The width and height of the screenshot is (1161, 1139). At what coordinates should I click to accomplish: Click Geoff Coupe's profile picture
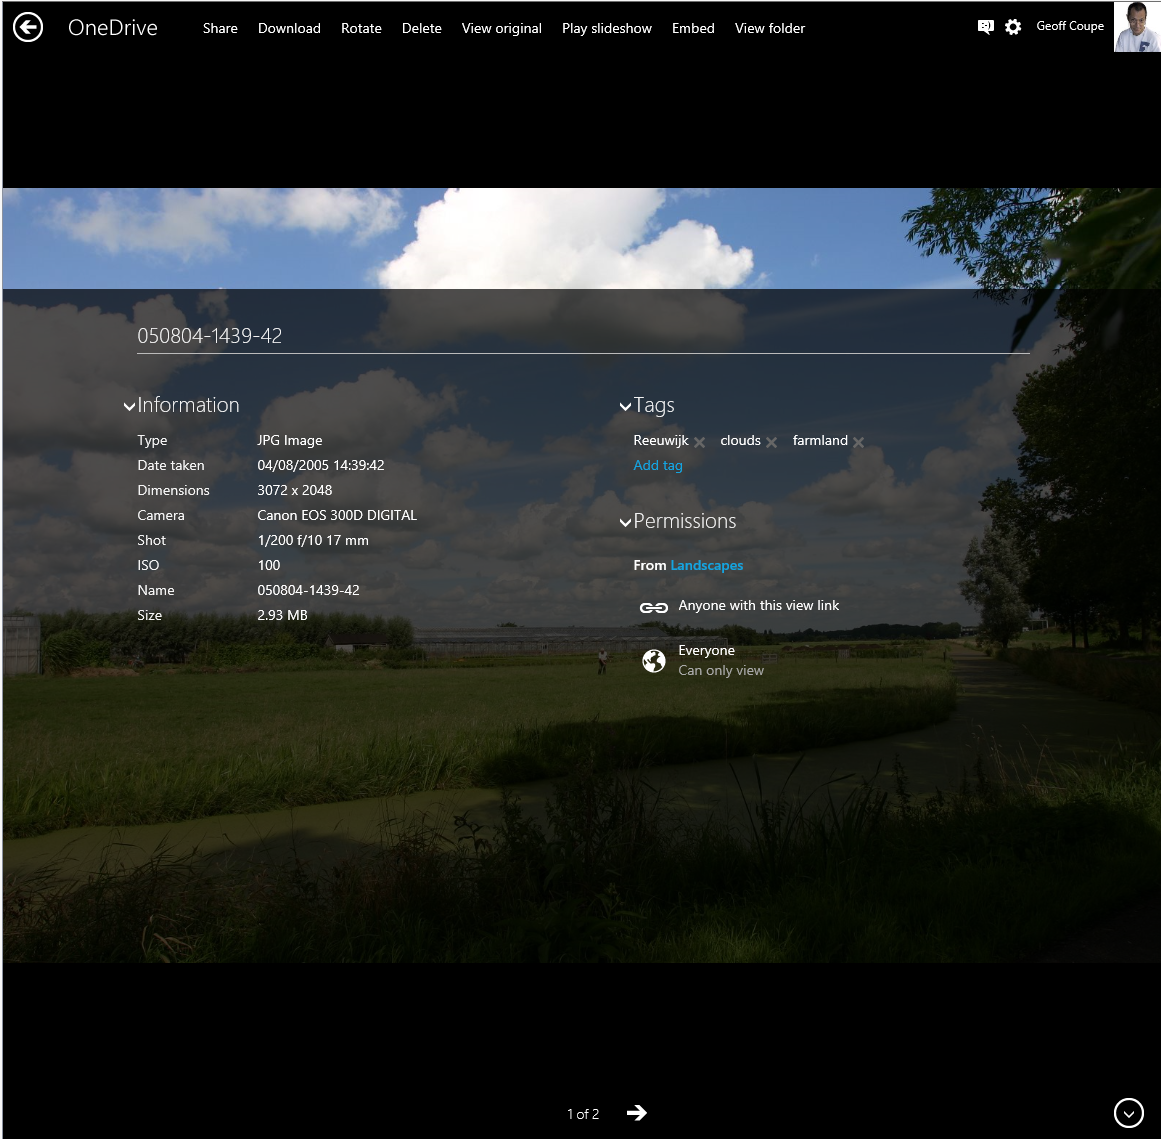(x=1137, y=27)
